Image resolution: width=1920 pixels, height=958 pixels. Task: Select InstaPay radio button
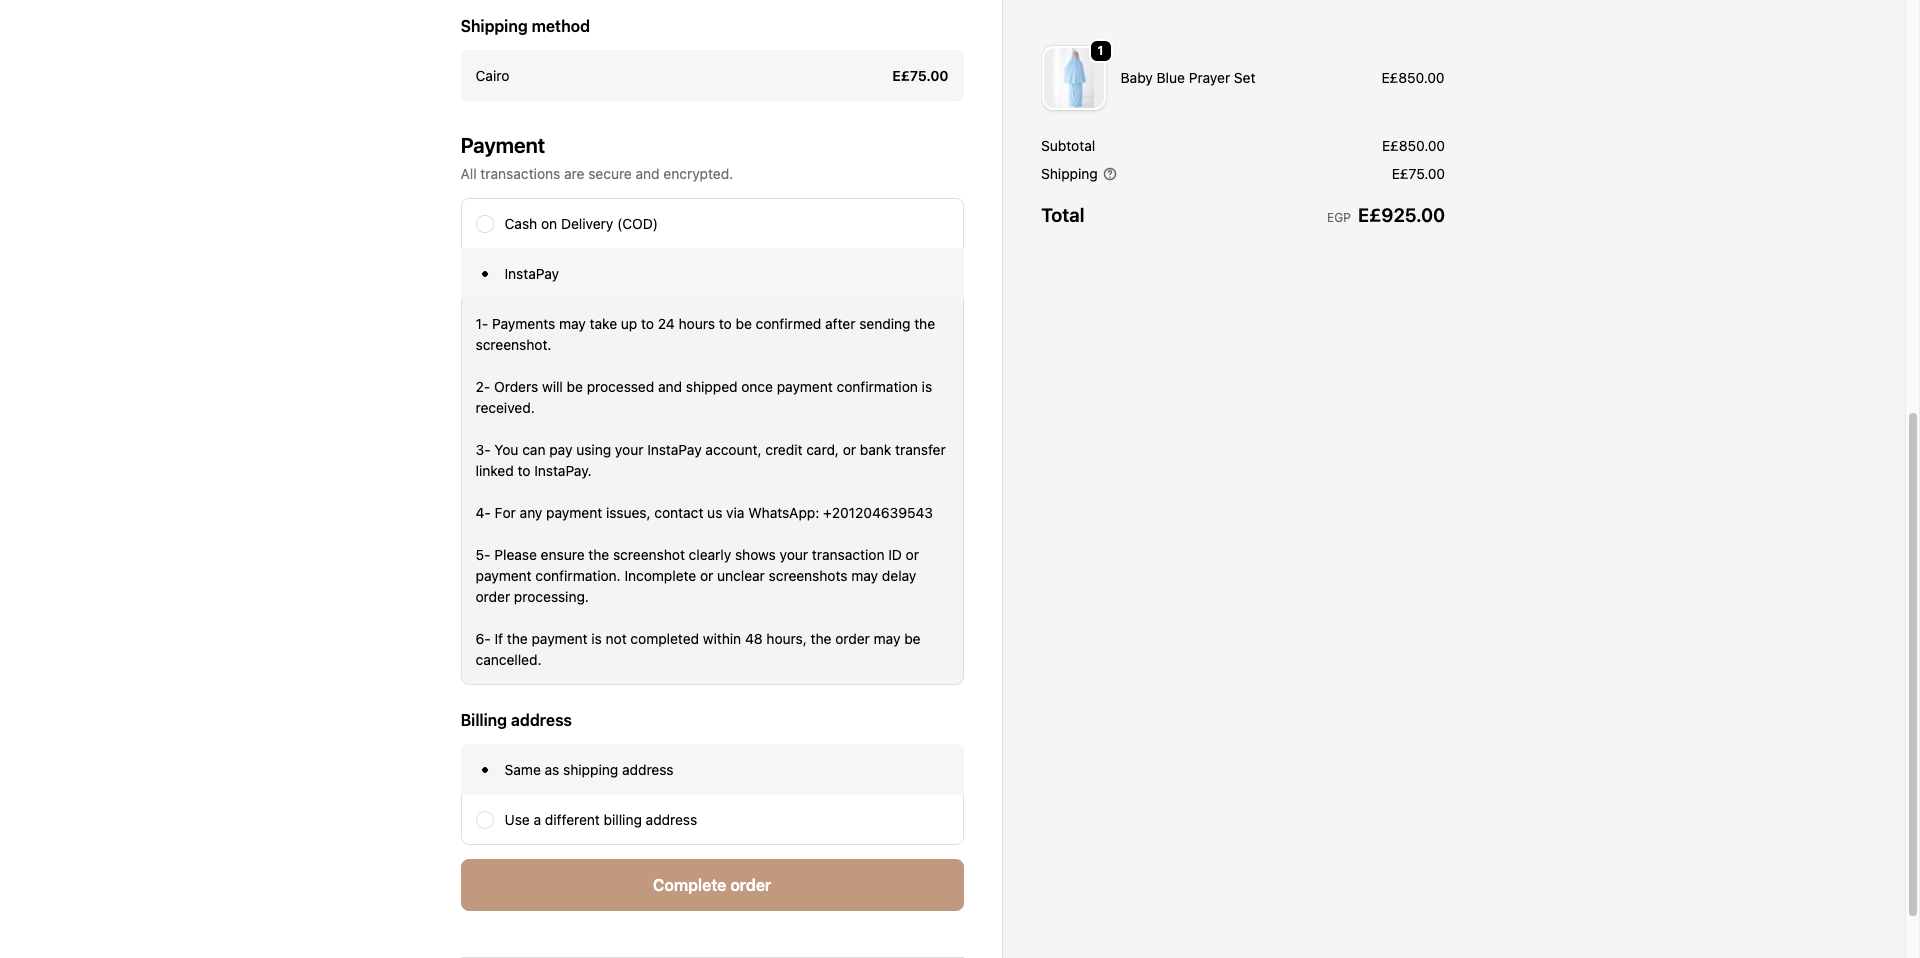tap(485, 274)
